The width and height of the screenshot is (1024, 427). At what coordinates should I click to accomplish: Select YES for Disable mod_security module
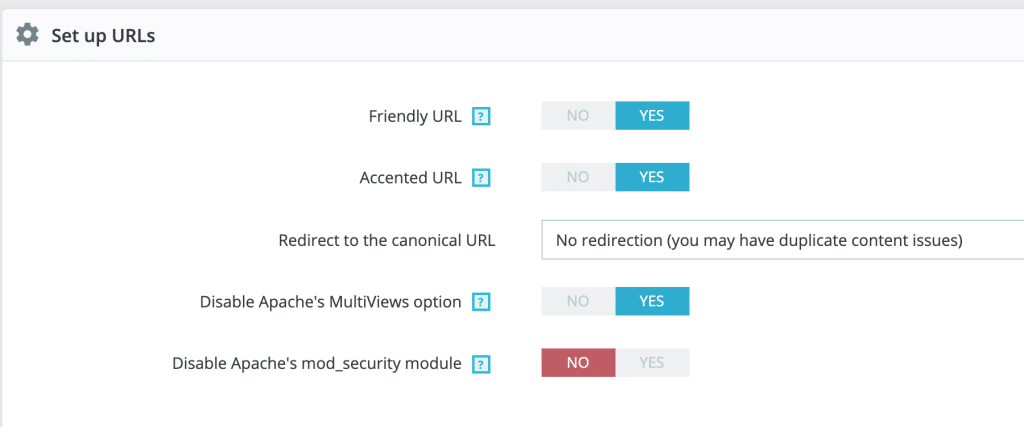[651, 363]
